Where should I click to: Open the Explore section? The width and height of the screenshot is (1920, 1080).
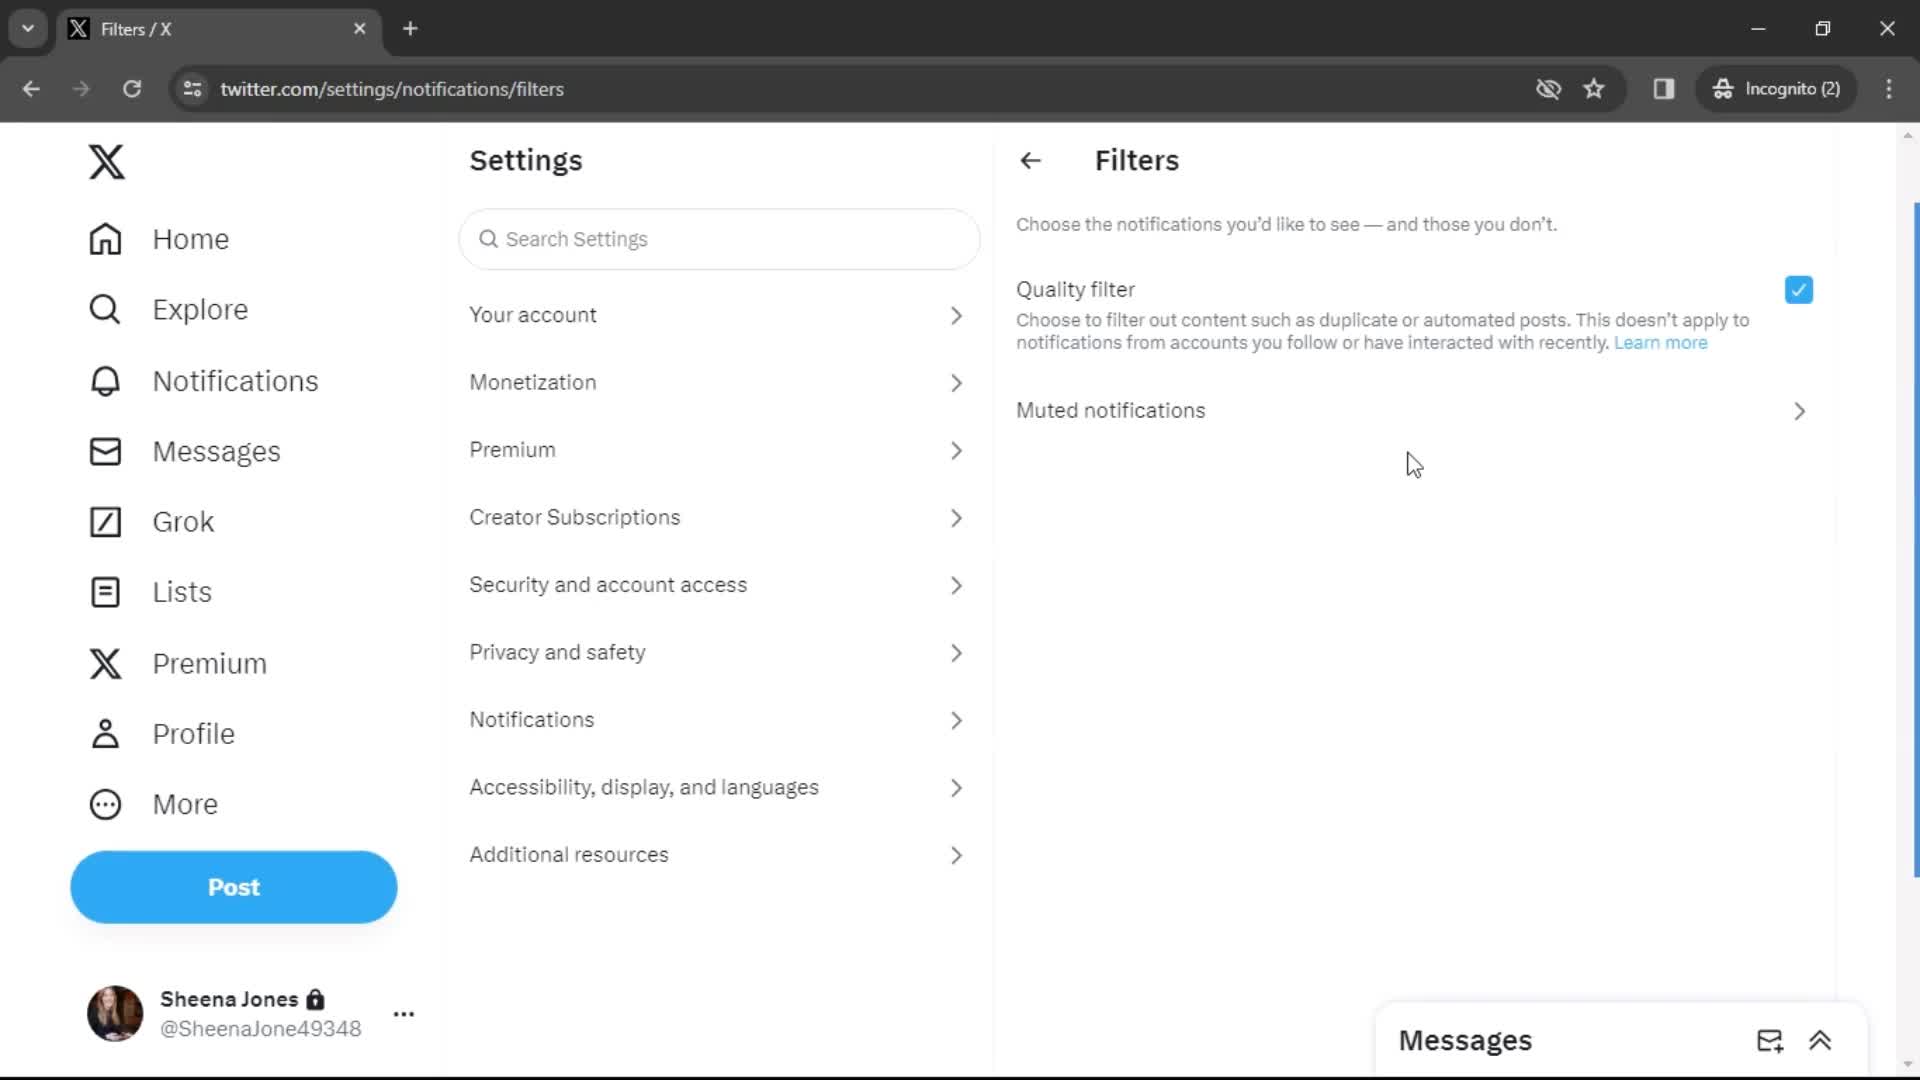(200, 309)
